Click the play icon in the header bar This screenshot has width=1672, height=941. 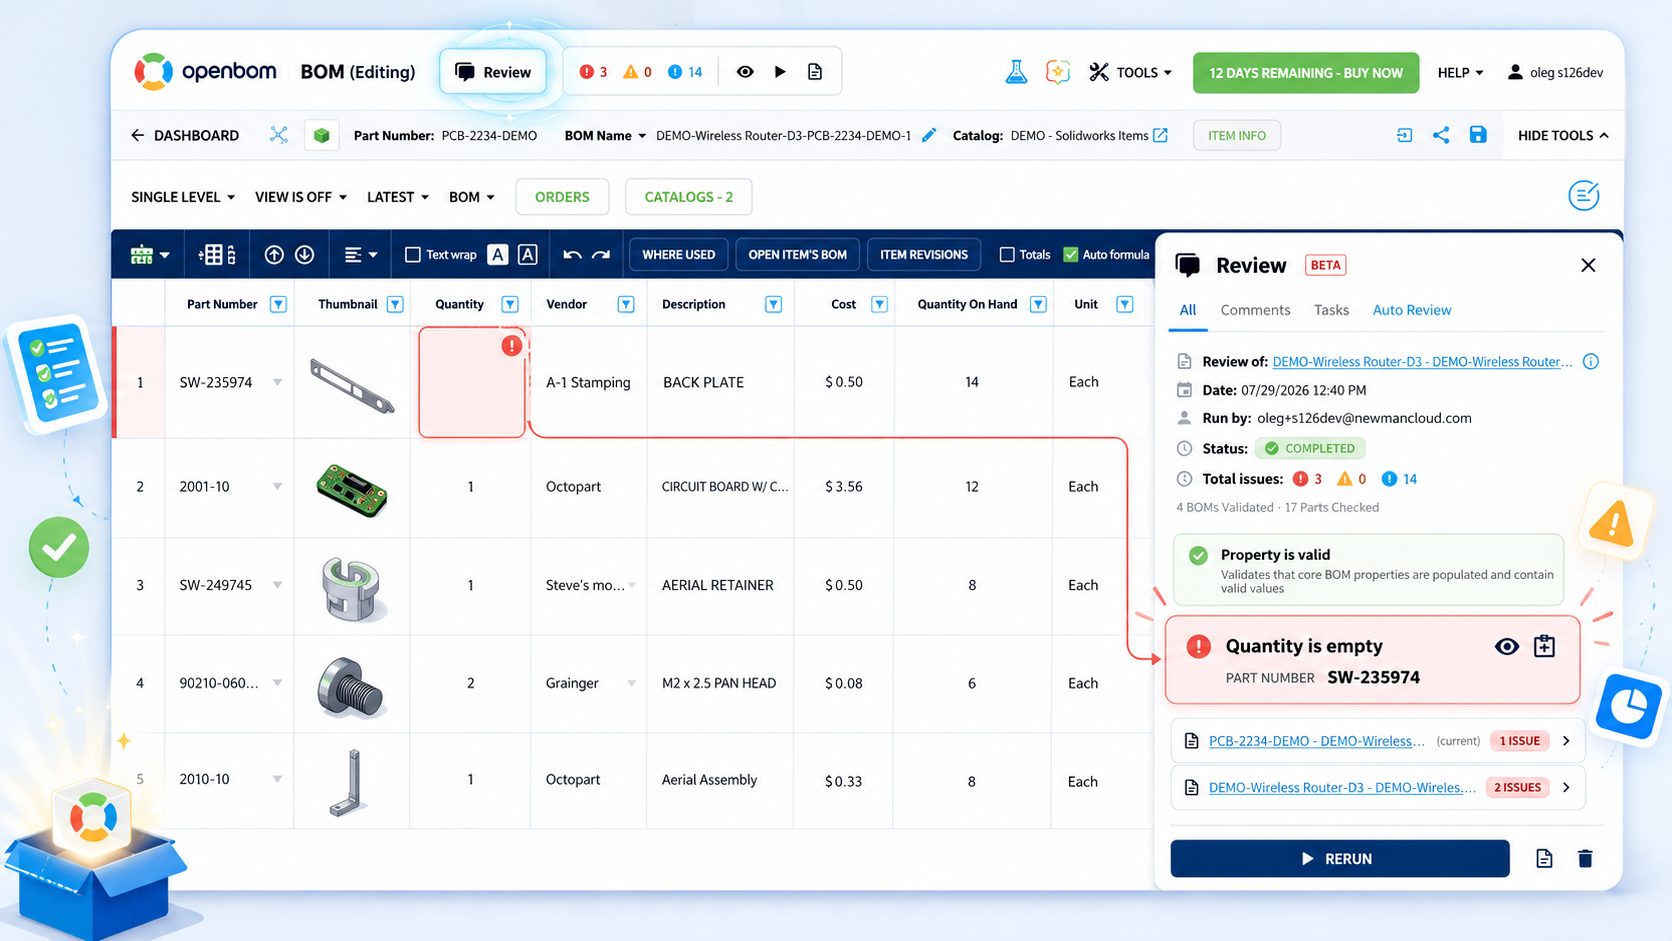(x=780, y=72)
